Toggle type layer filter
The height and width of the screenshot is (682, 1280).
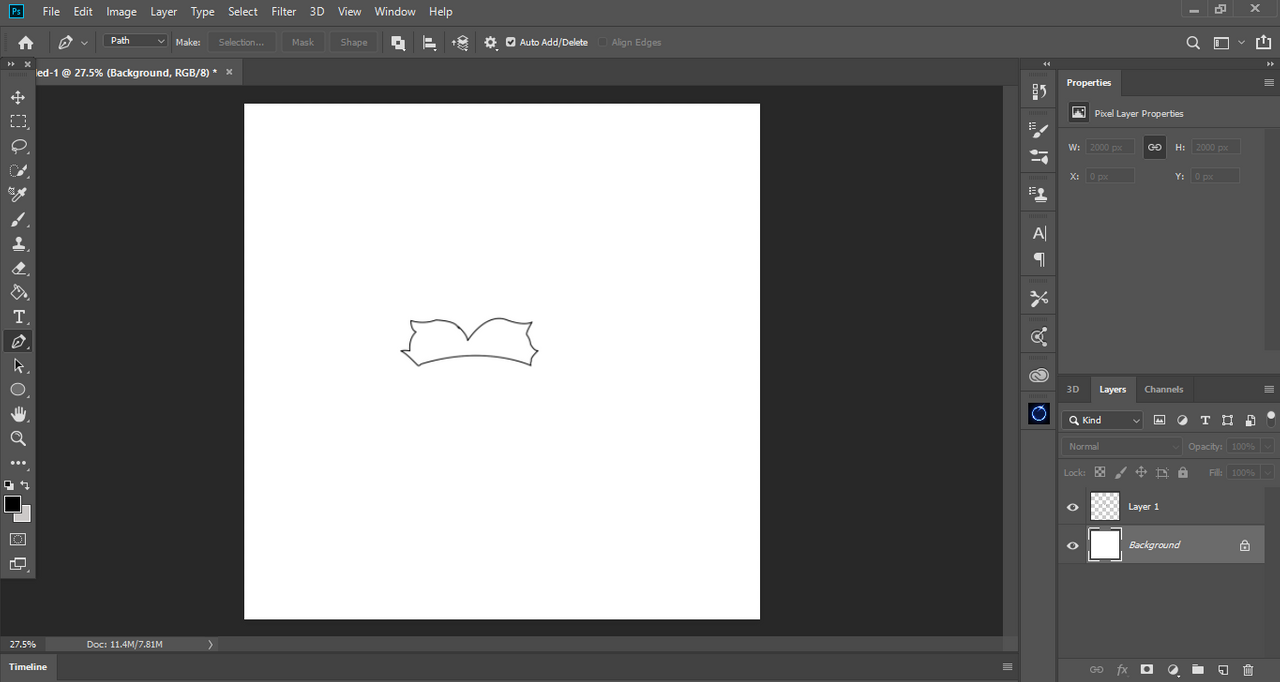(x=1205, y=420)
